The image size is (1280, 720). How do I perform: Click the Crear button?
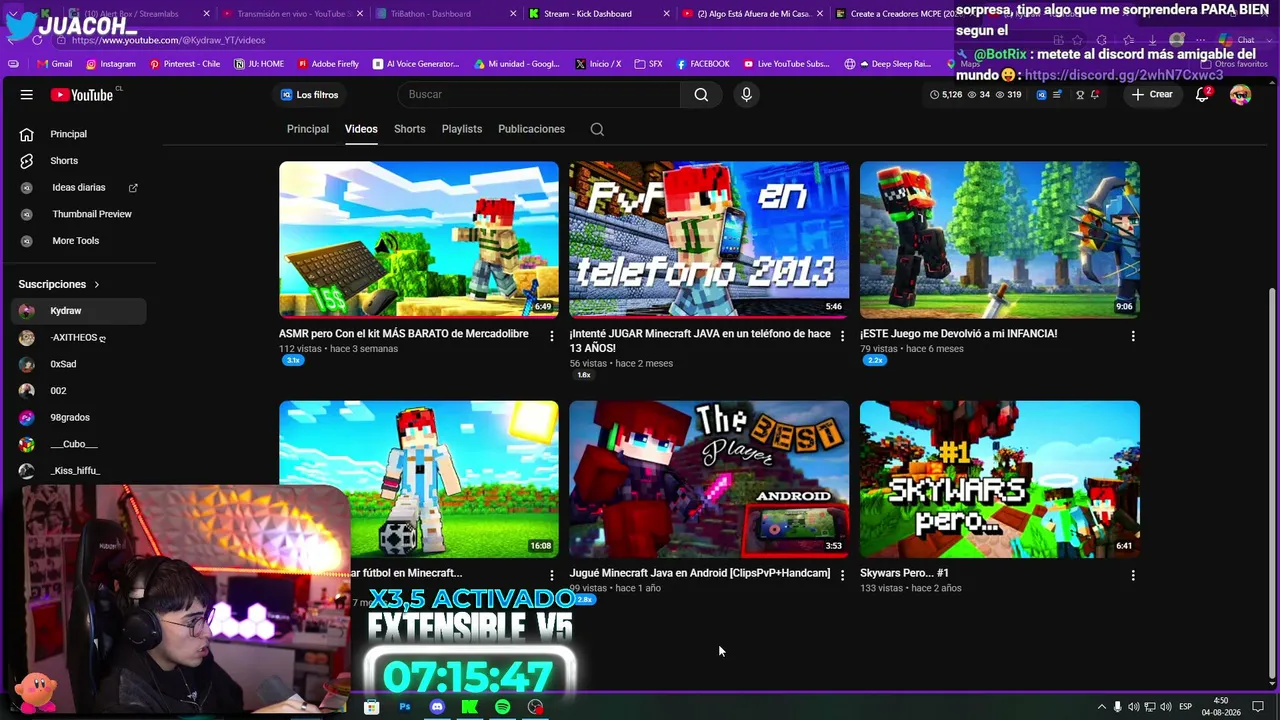pos(1151,95)
